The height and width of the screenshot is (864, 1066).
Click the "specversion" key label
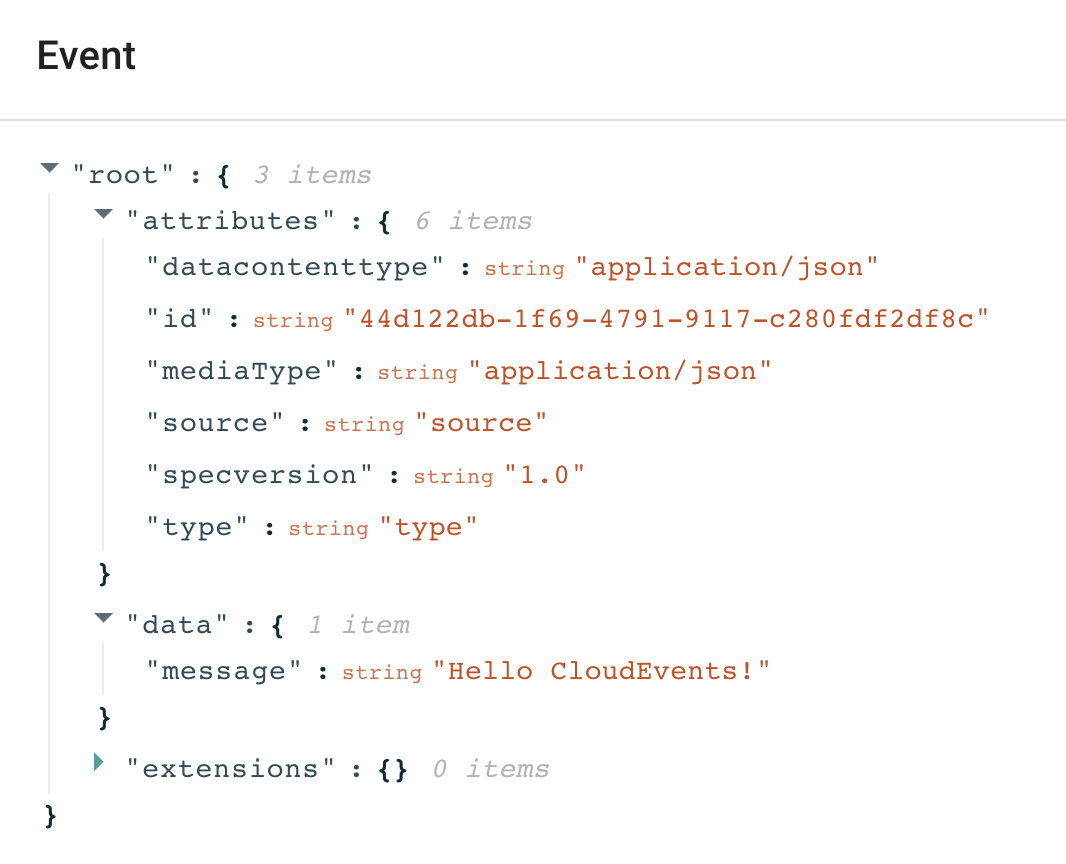click(260, 476)
